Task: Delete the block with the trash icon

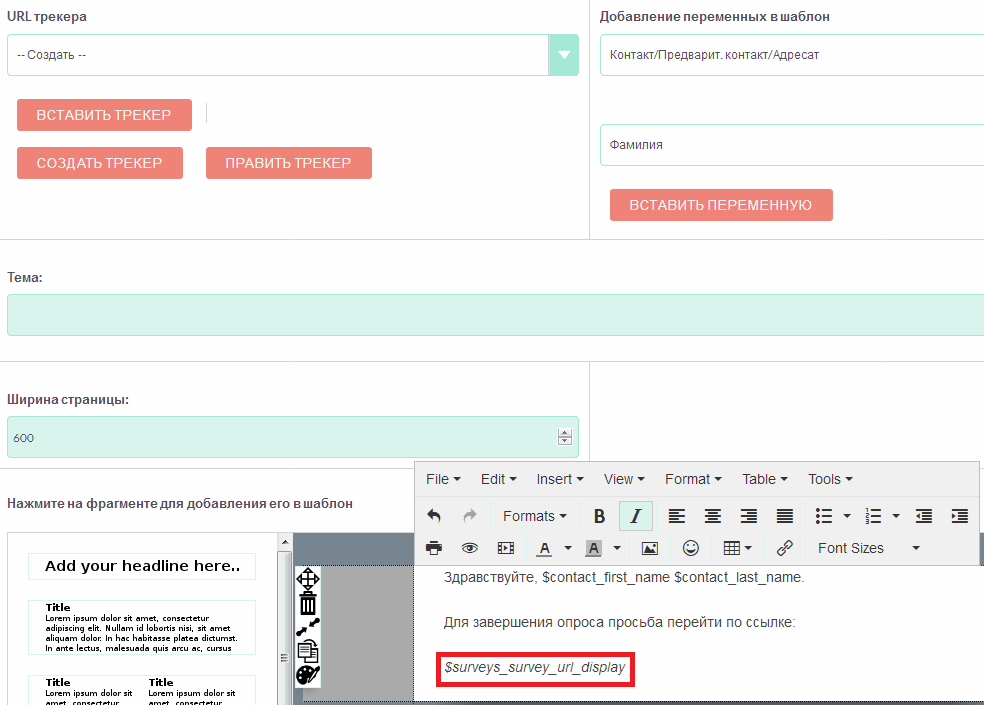Action: [308, 604]
